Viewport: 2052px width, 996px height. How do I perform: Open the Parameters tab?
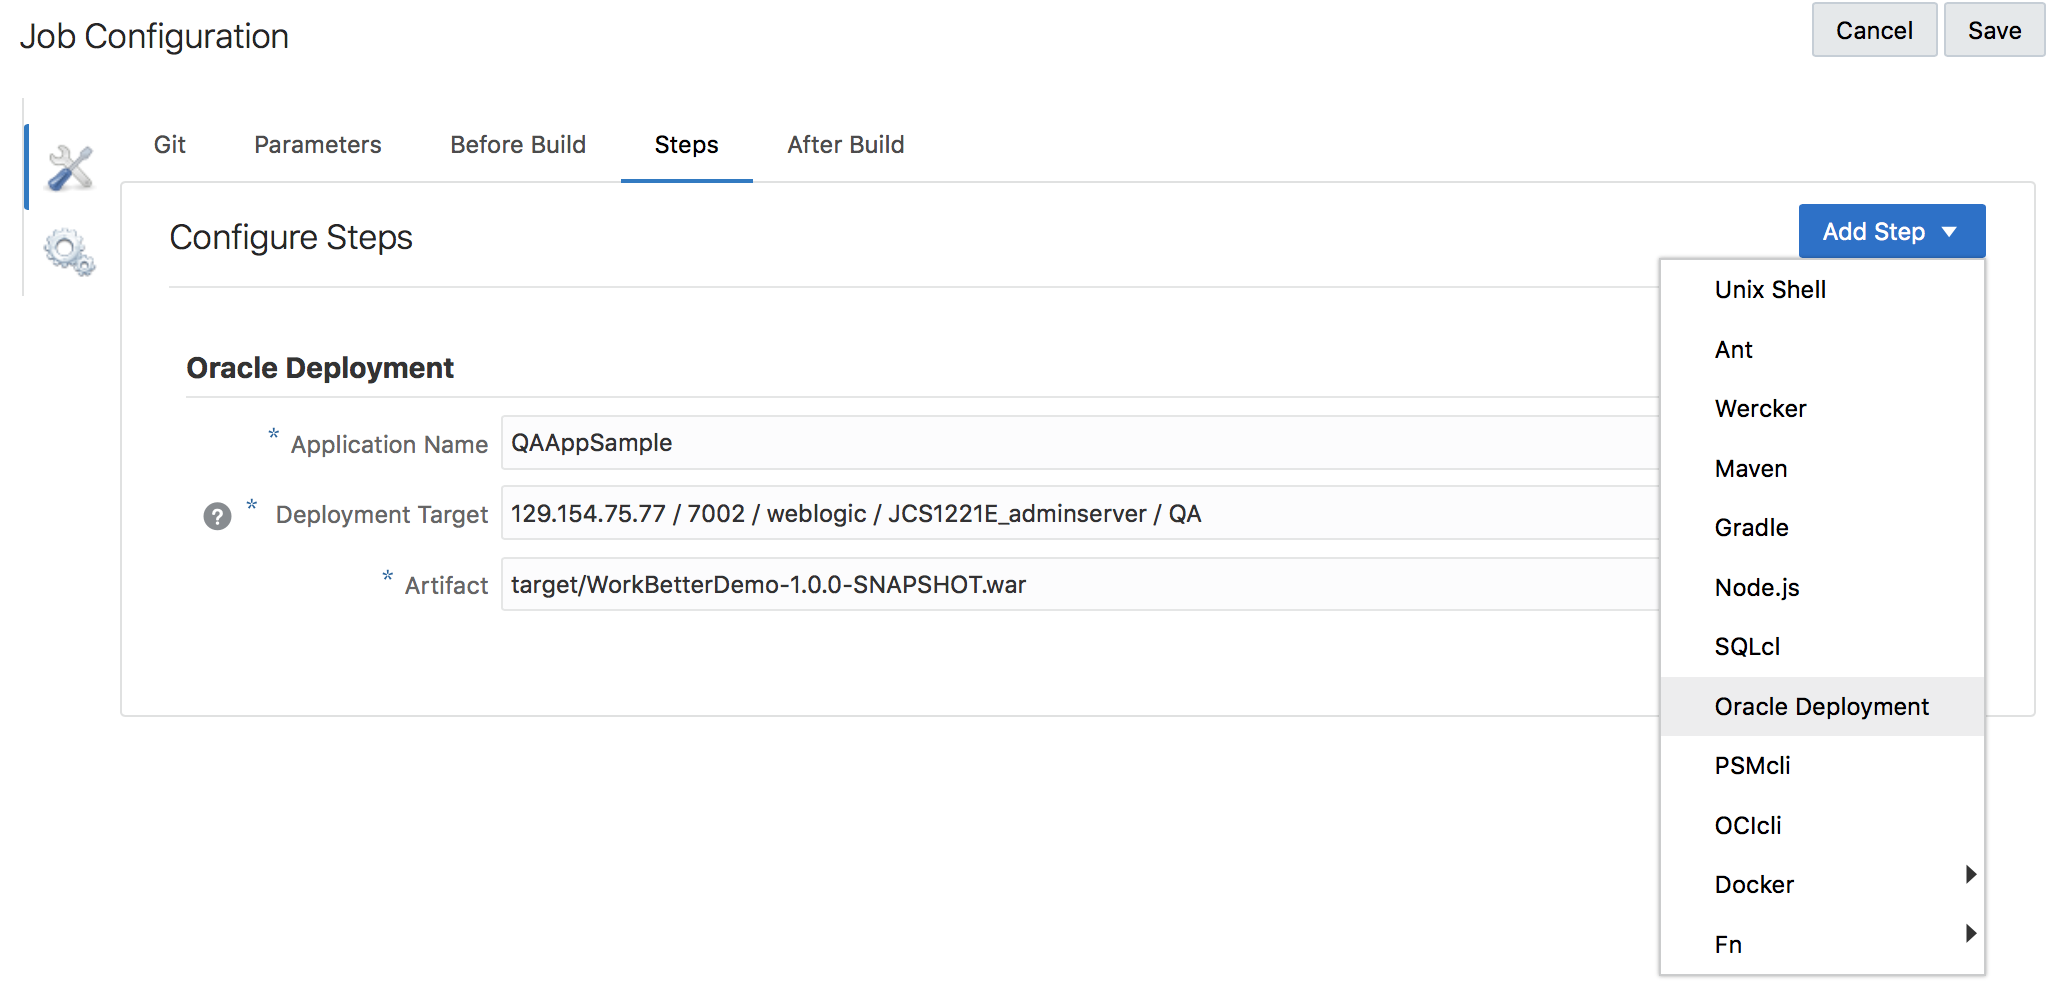click(318, 145)
